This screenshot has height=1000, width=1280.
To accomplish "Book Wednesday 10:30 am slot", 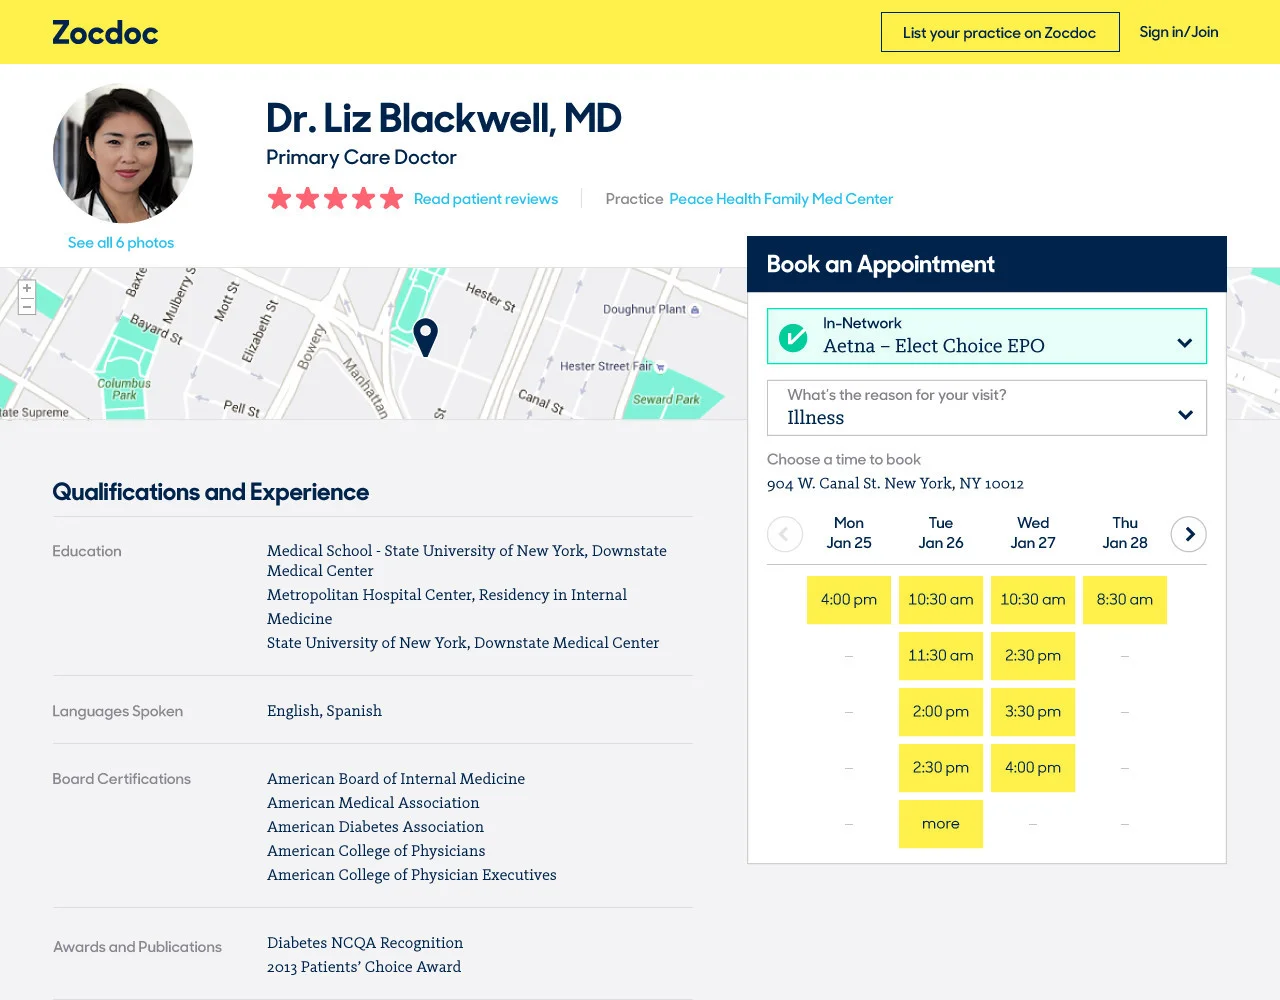I will pyautogui.click(x=1033, y=600).
